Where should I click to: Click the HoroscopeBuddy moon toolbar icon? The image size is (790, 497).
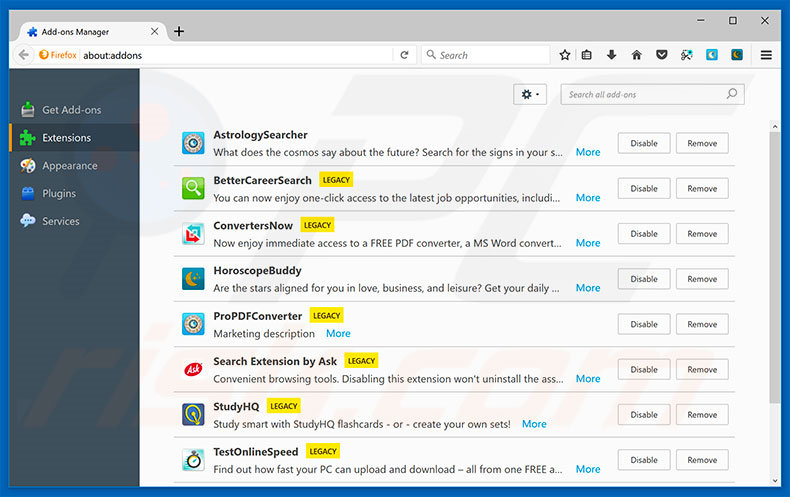pos(737,55)
